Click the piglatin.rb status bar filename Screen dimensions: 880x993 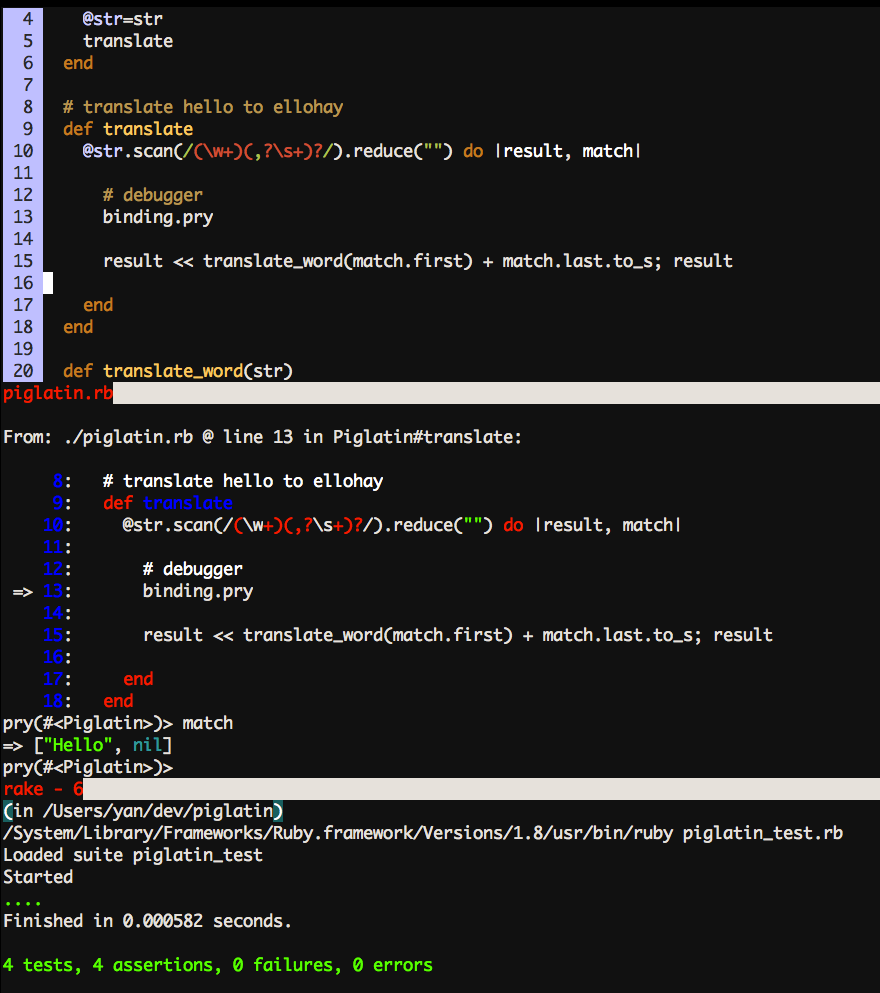coord(57,393)
